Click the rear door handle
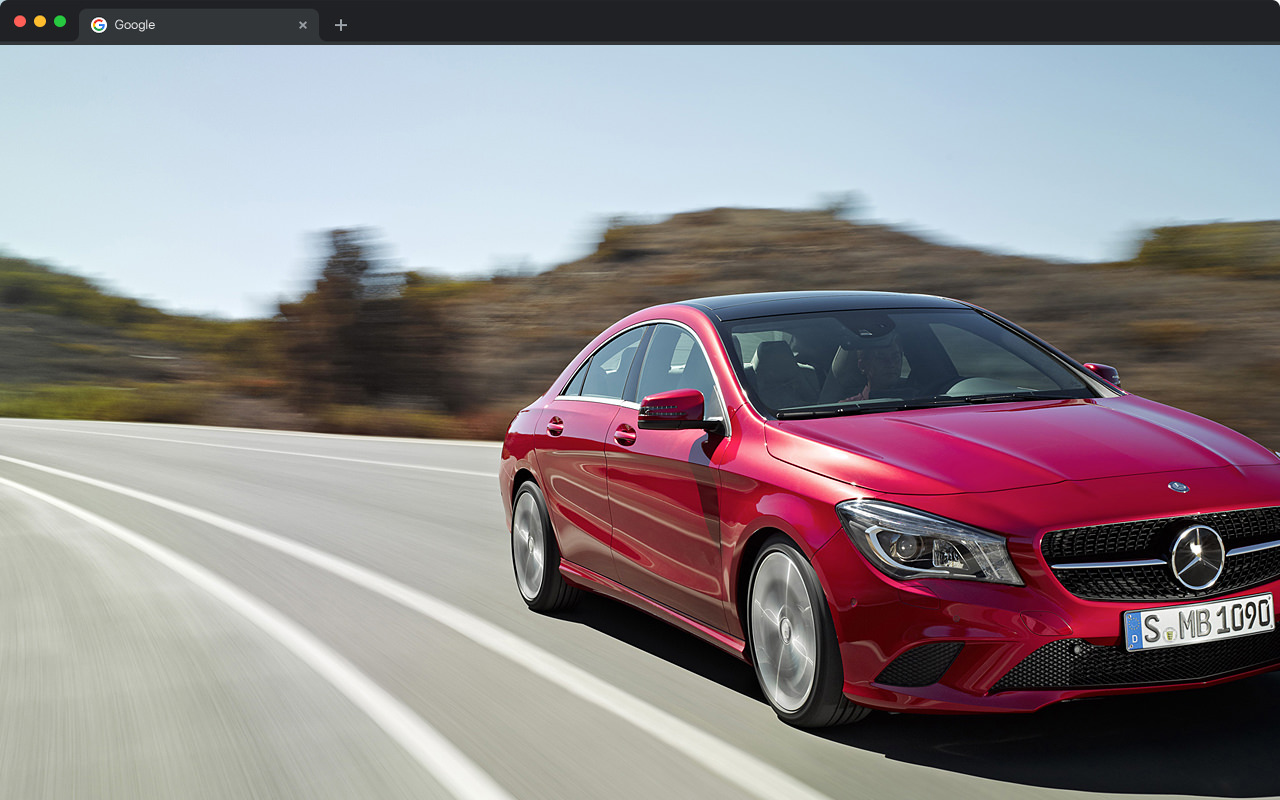This screenshot has width=1280, height=800. [555, 426]
